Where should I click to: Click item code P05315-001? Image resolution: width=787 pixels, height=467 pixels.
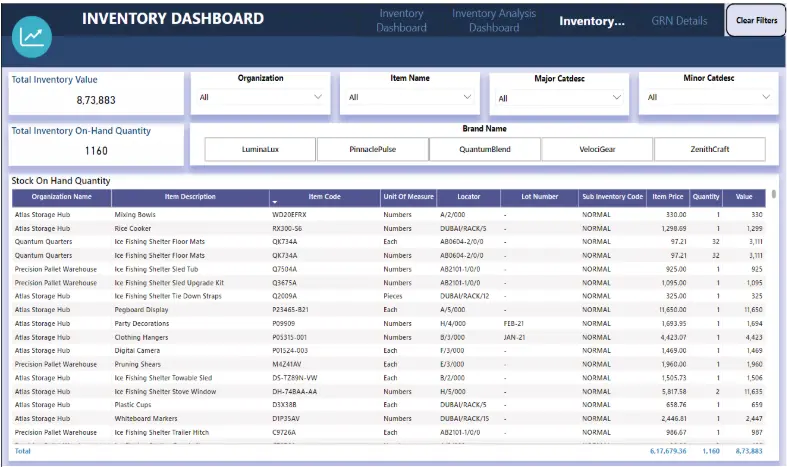[x=289, y=337]
